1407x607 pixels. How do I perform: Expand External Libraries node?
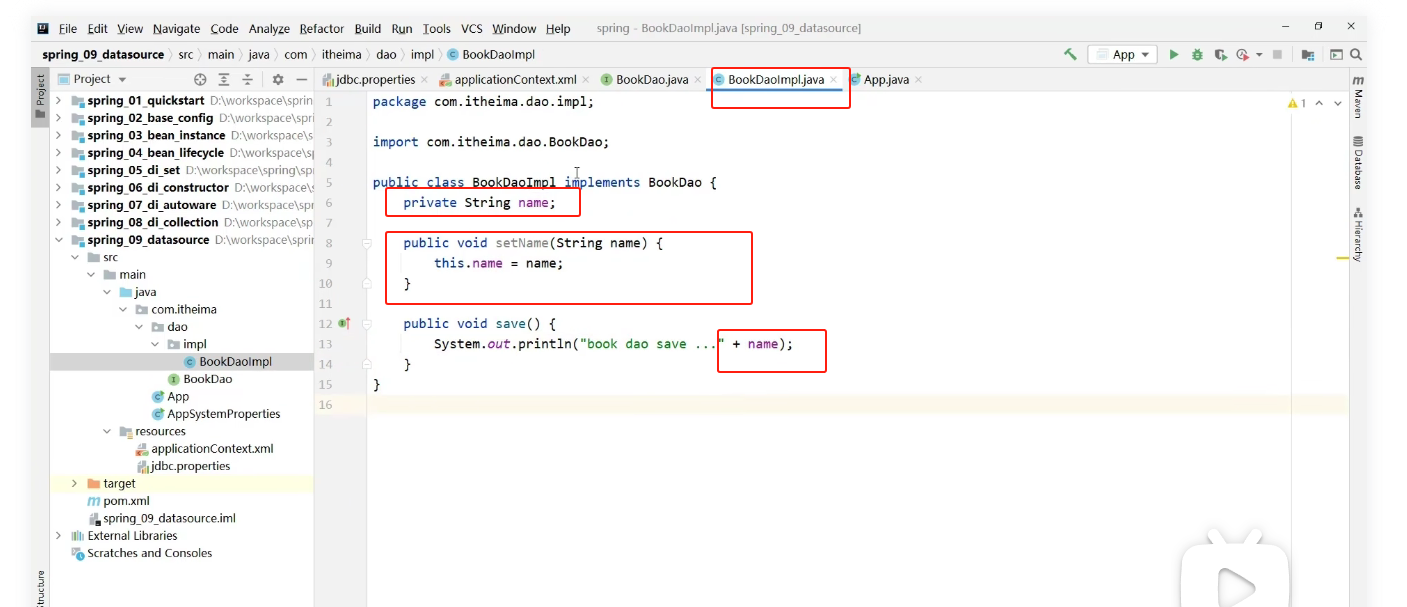tap(58, 536)
